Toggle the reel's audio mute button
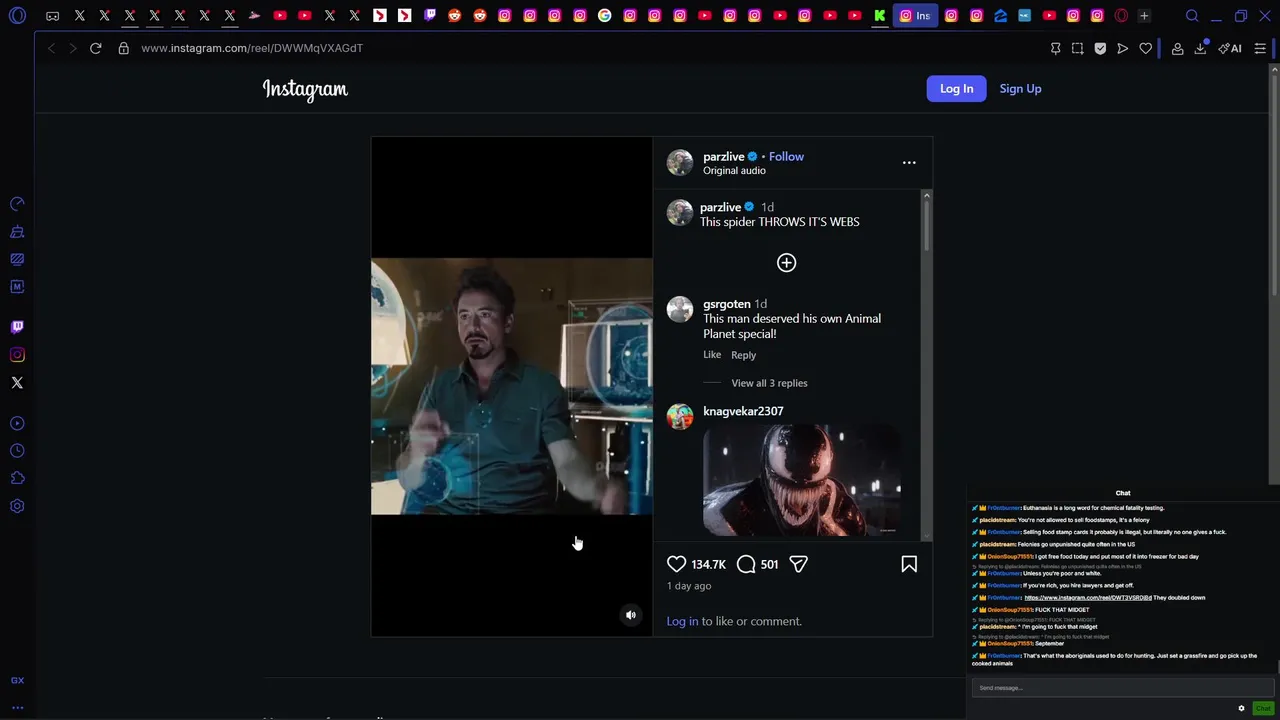The height and width of the screenshot is (720, 1280). (631, 615)
